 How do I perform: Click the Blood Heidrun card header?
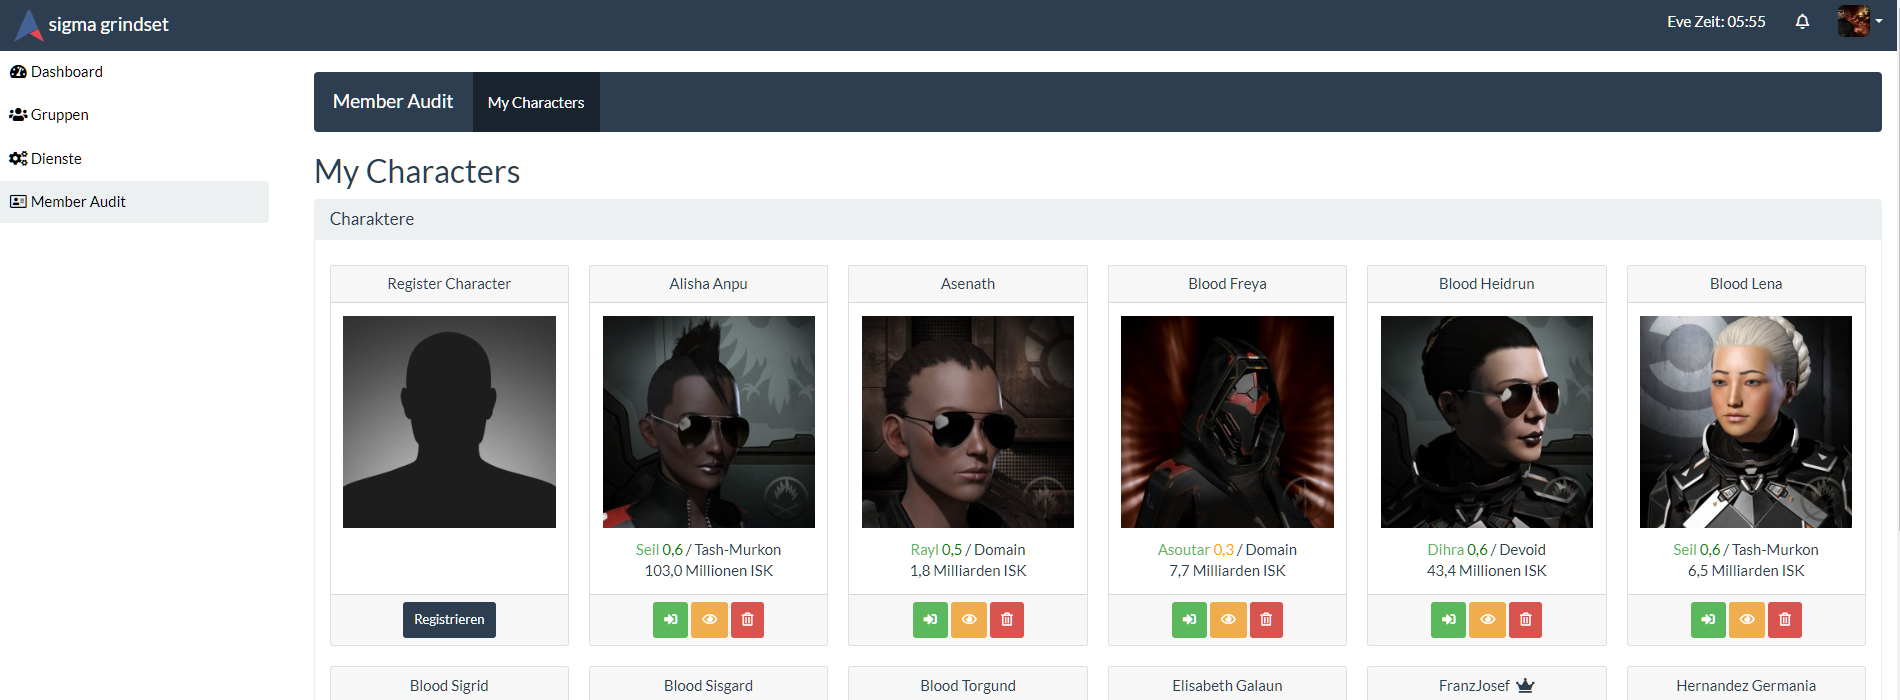point(1487,284)
